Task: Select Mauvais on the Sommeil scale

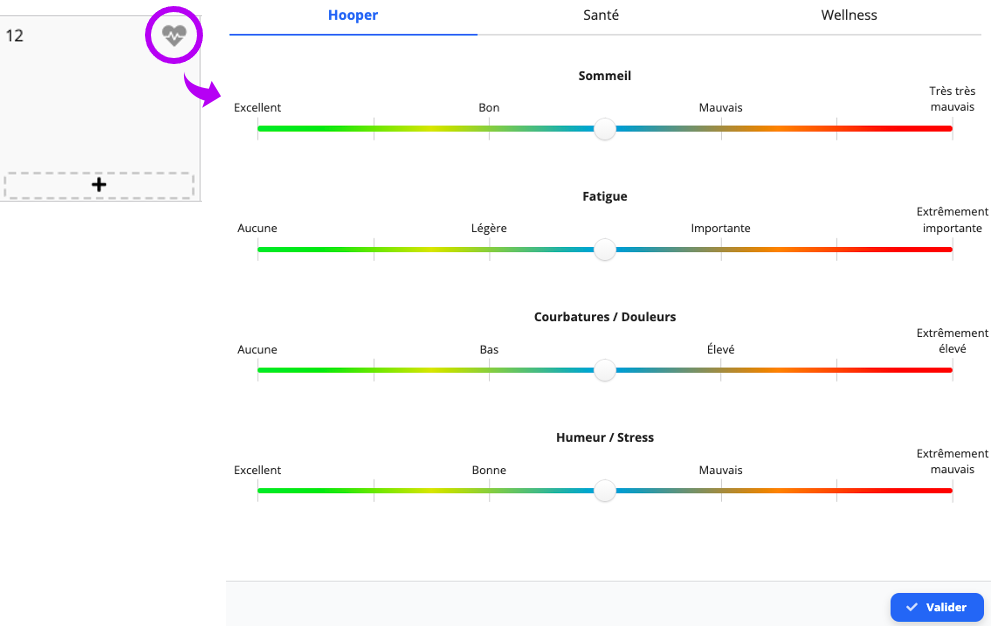Action: 721,108
